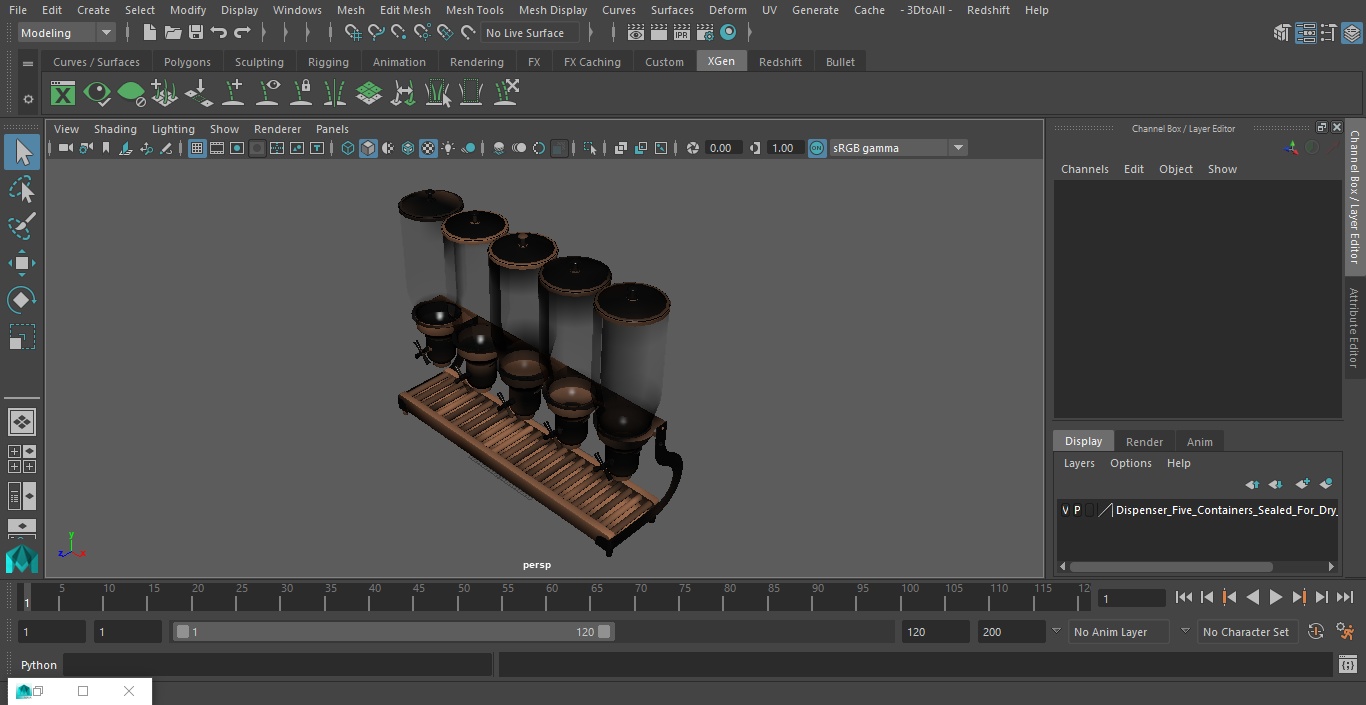The height and width of the screenshot is (705, 1366).
Task: Toggle wireframe shading cube icon
Action: (x=348, y=148)
